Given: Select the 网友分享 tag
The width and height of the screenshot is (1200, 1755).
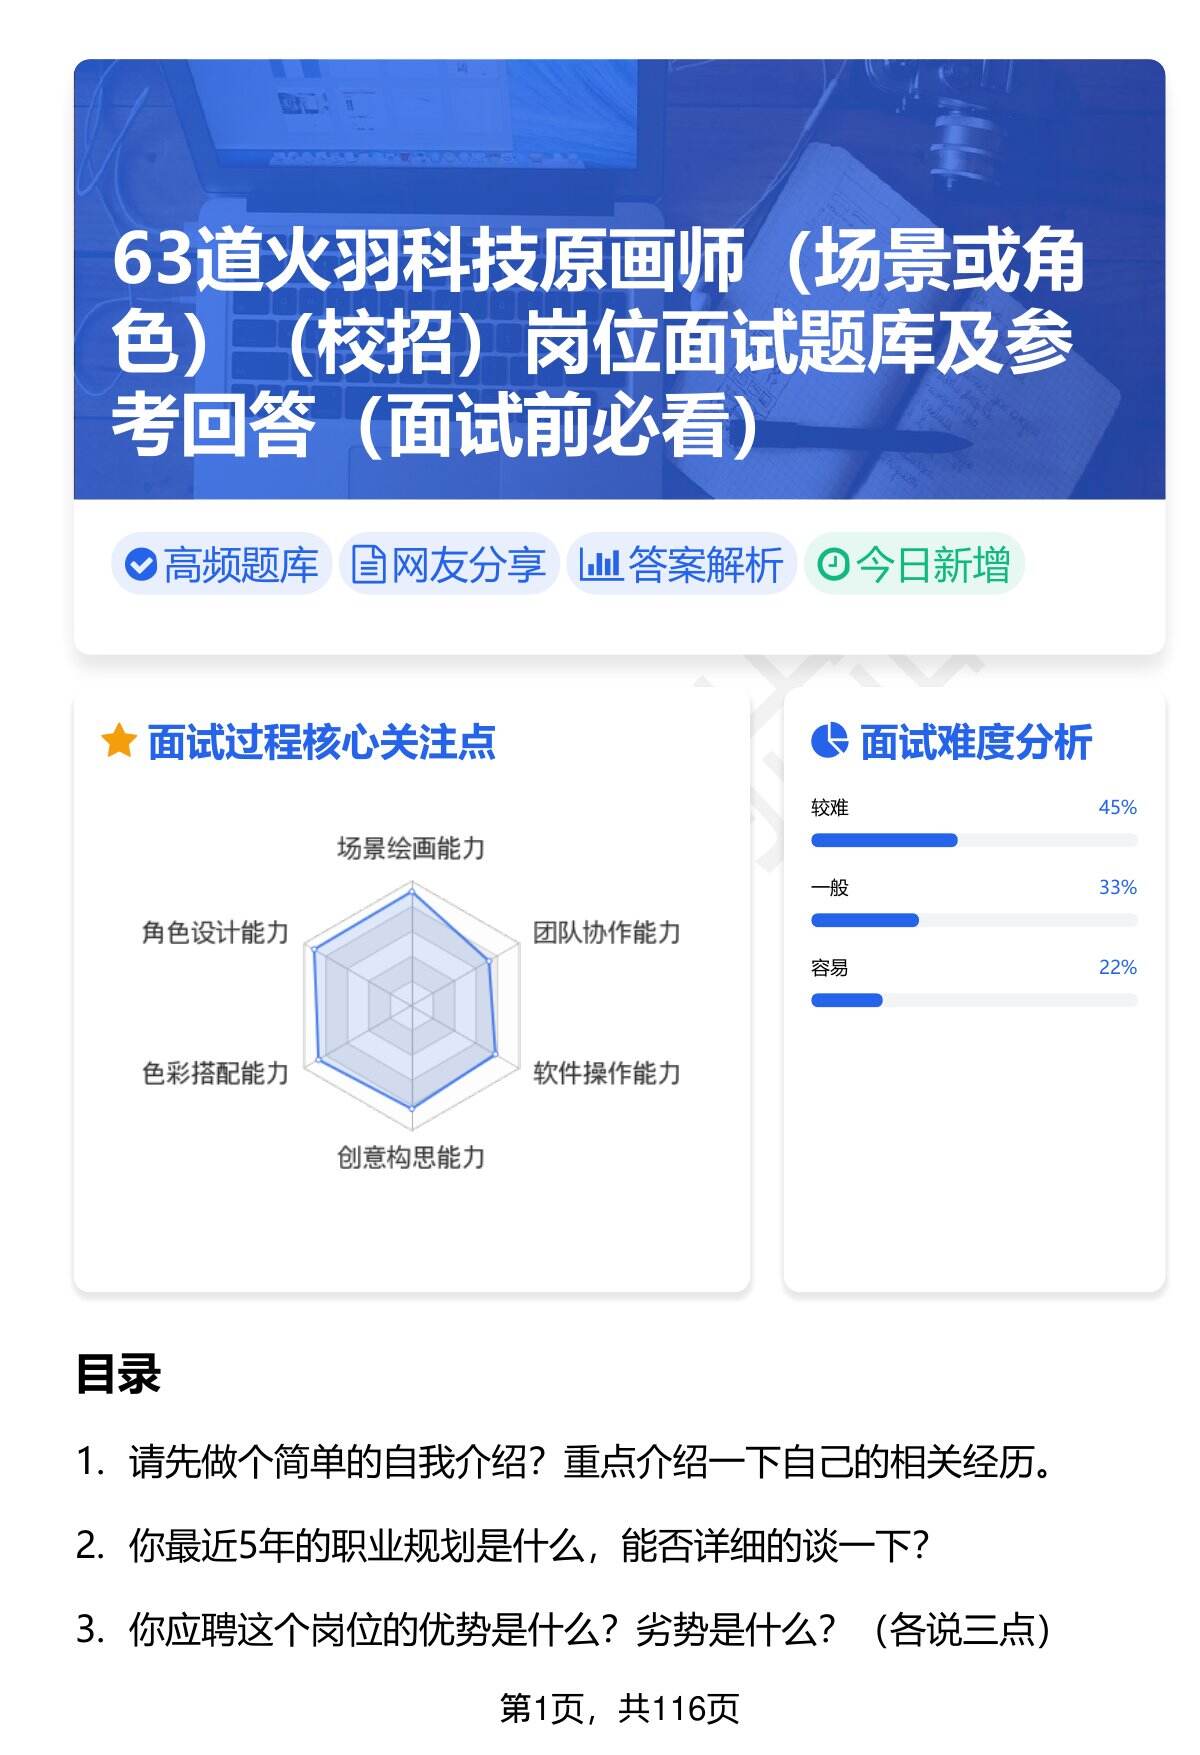Looking at the screenshot, I should tap(448, 565).
